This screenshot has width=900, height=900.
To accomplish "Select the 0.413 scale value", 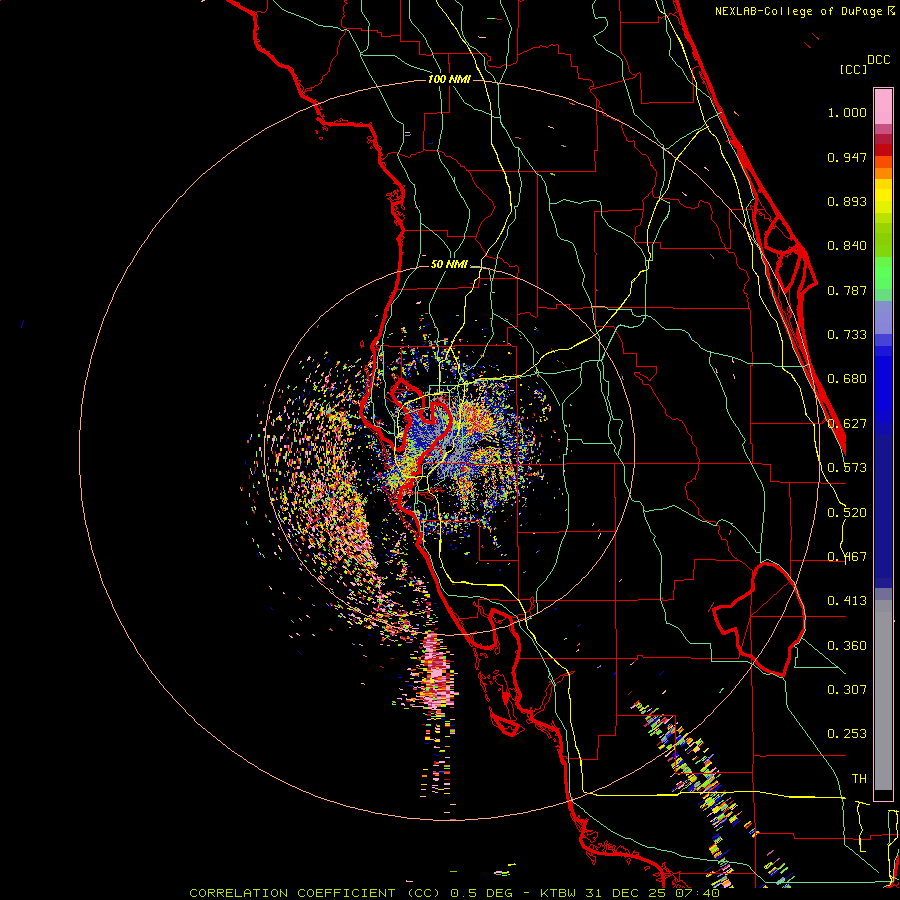I will coord(847,601).
